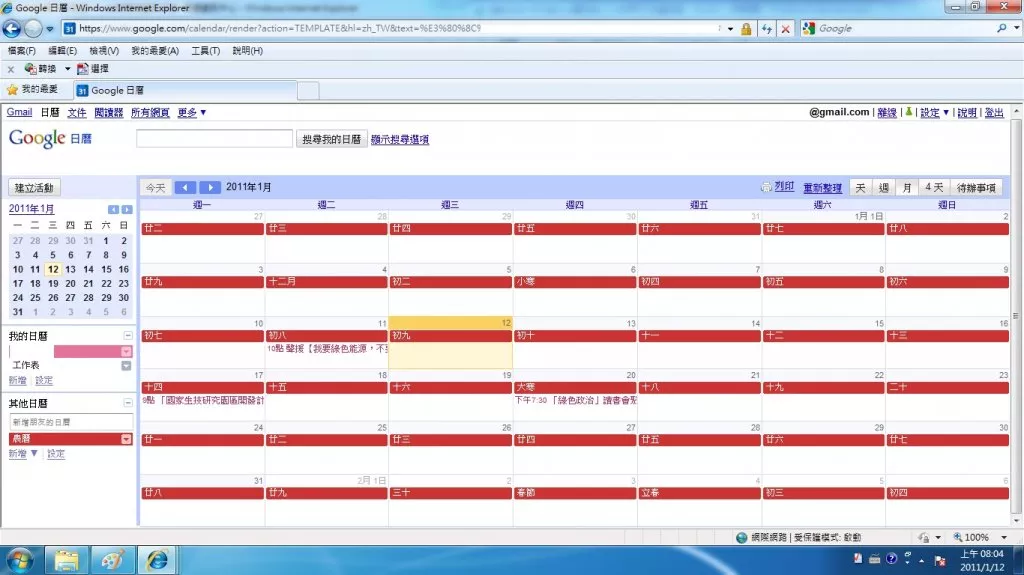
Task: Click the mini calendar next month arrow
Action: click(x=127, y=209)
